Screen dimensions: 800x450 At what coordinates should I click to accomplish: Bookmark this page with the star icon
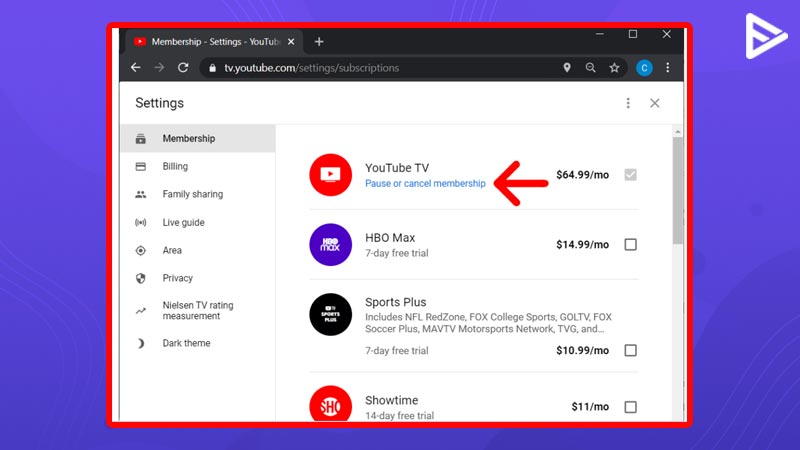click(614, 67)
